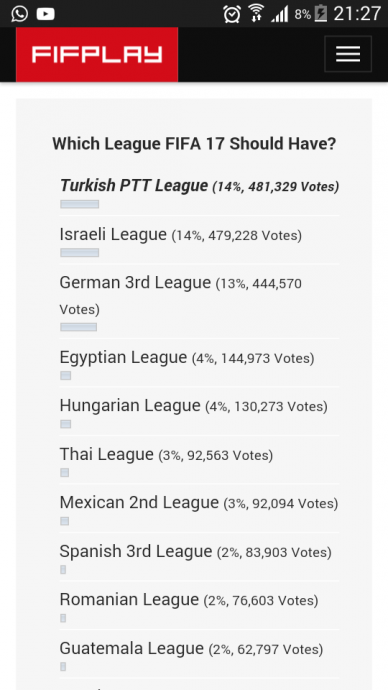Click the Turkish PTT League vote bar
Image resolution: width=388 pixels, height=690 pixels.
80,204
